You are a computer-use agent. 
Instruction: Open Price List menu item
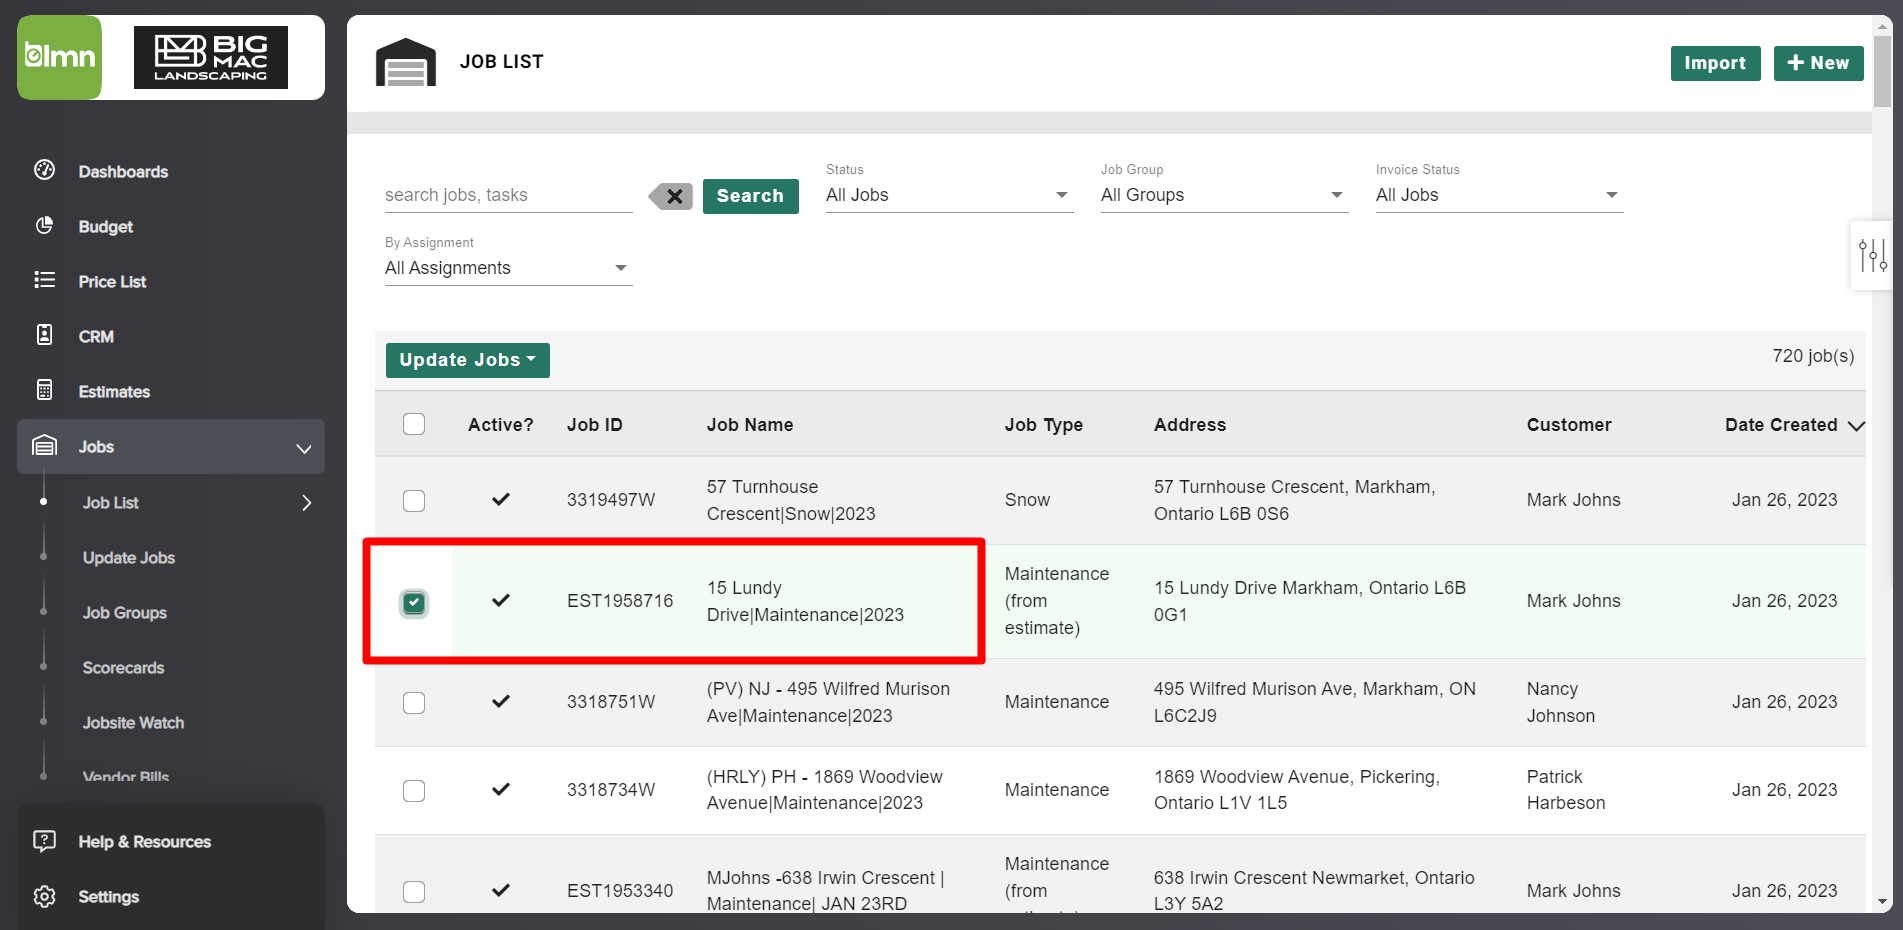[x=112, y=282]
